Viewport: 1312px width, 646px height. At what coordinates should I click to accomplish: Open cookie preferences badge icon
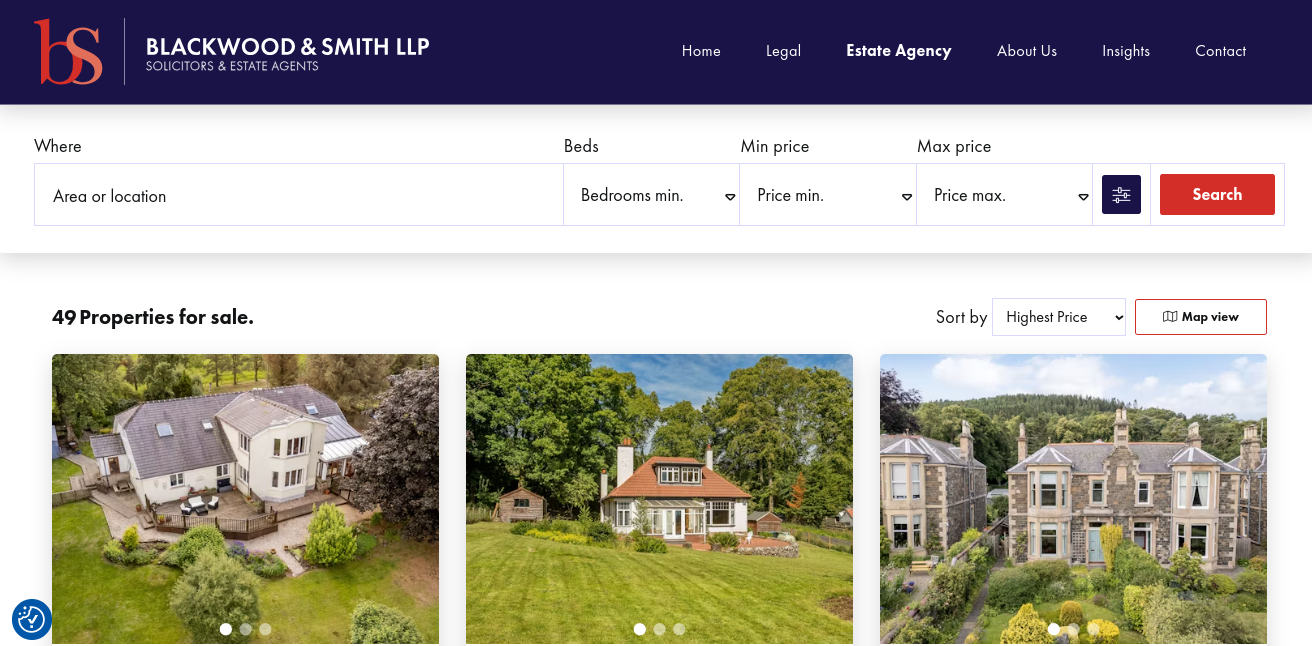(31, 620)
